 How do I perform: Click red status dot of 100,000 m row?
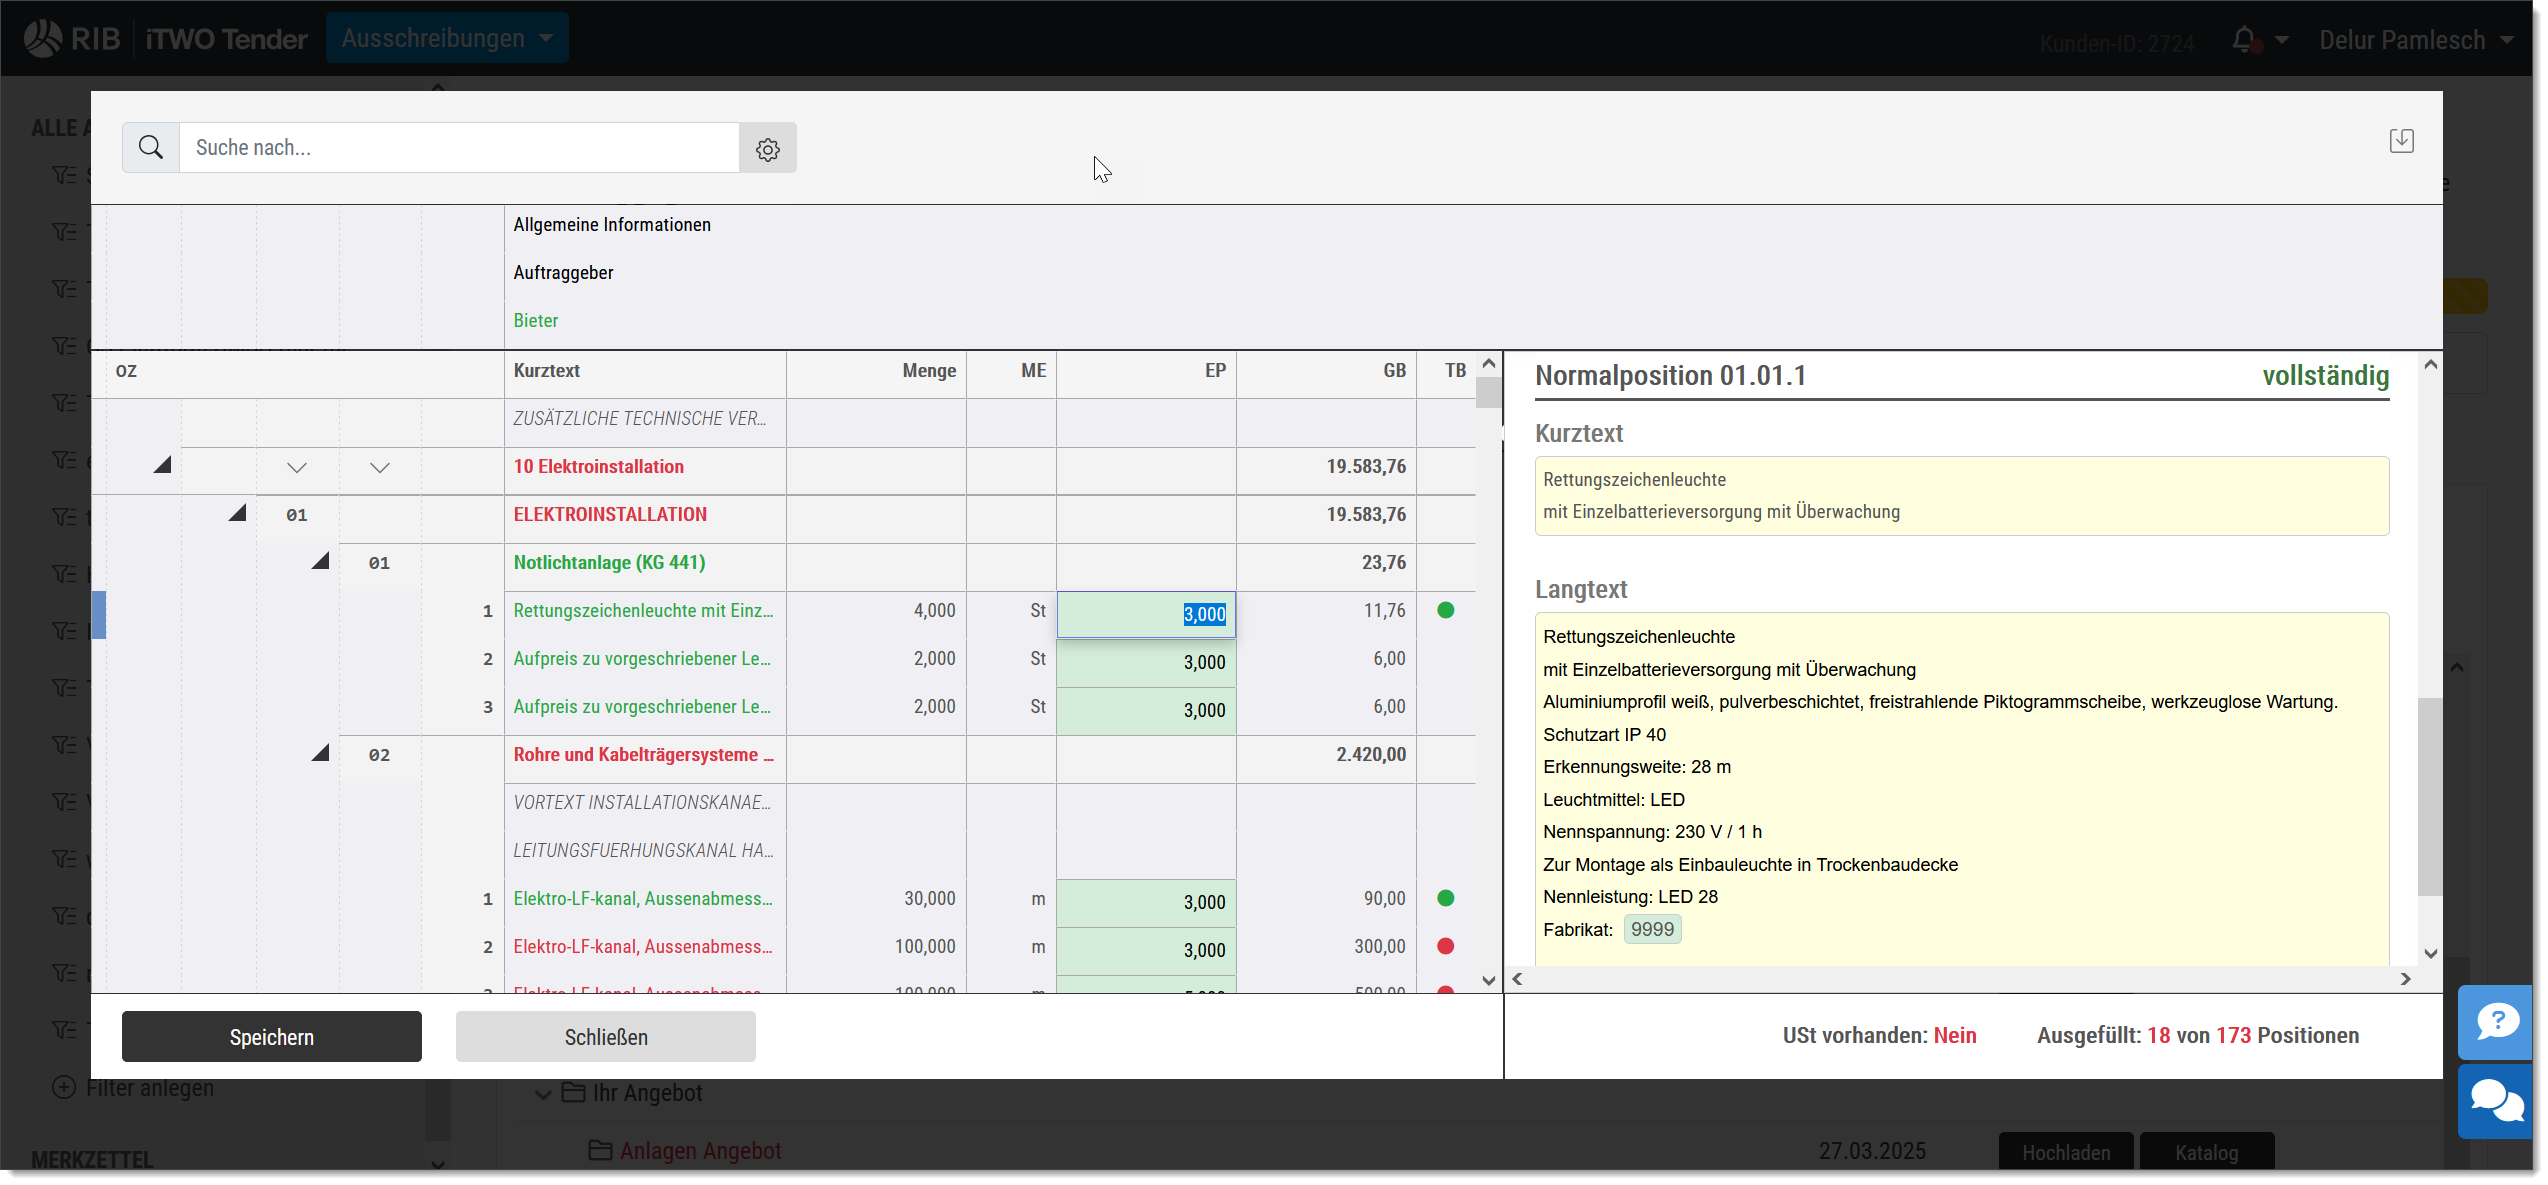pos(1445,946)
